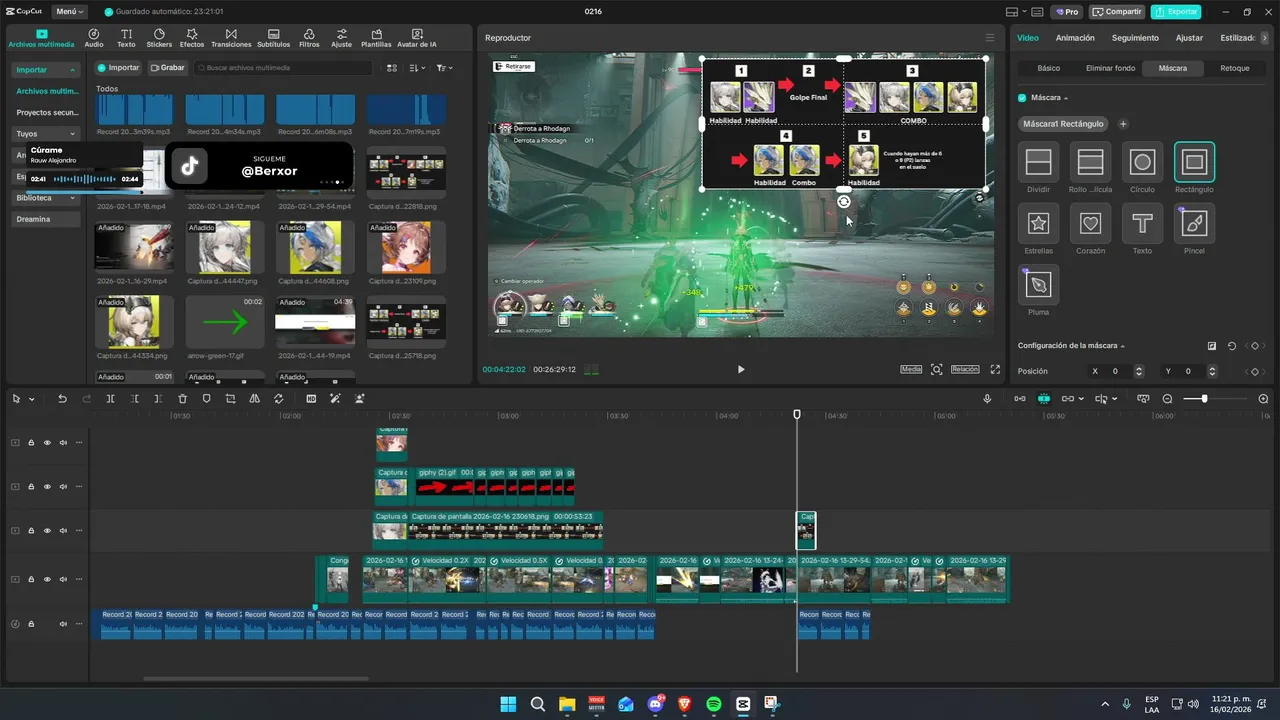The image size is (1280, 720).
Task: Click the Compartir button
Action: 1117,12
